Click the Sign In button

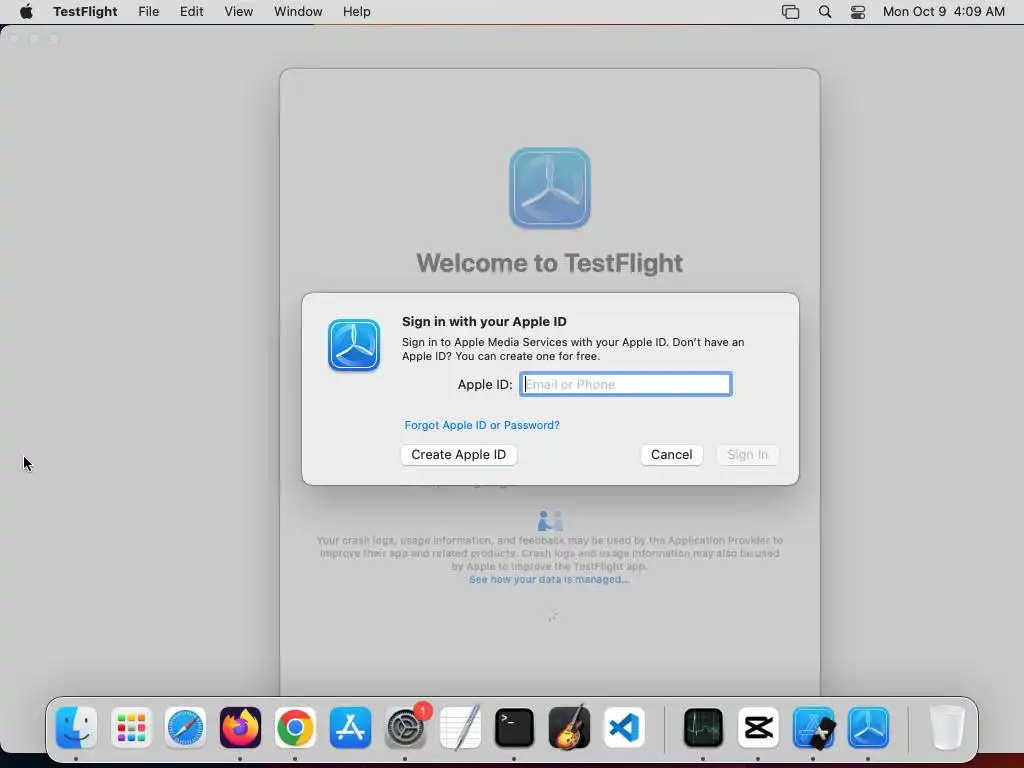[x=748, y=455]
